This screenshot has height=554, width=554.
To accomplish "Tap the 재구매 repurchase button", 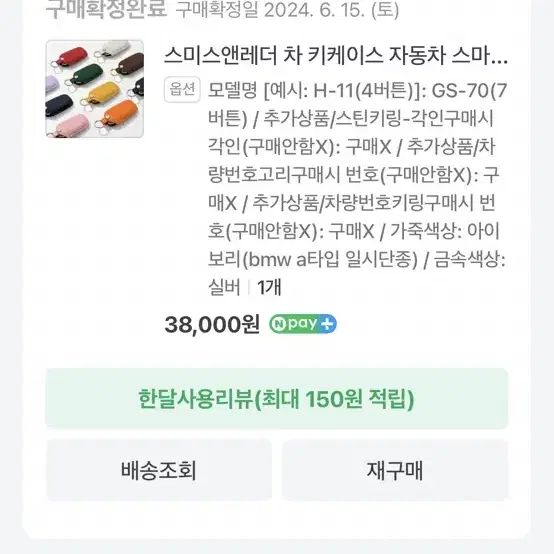I will (x=395, y=470).
